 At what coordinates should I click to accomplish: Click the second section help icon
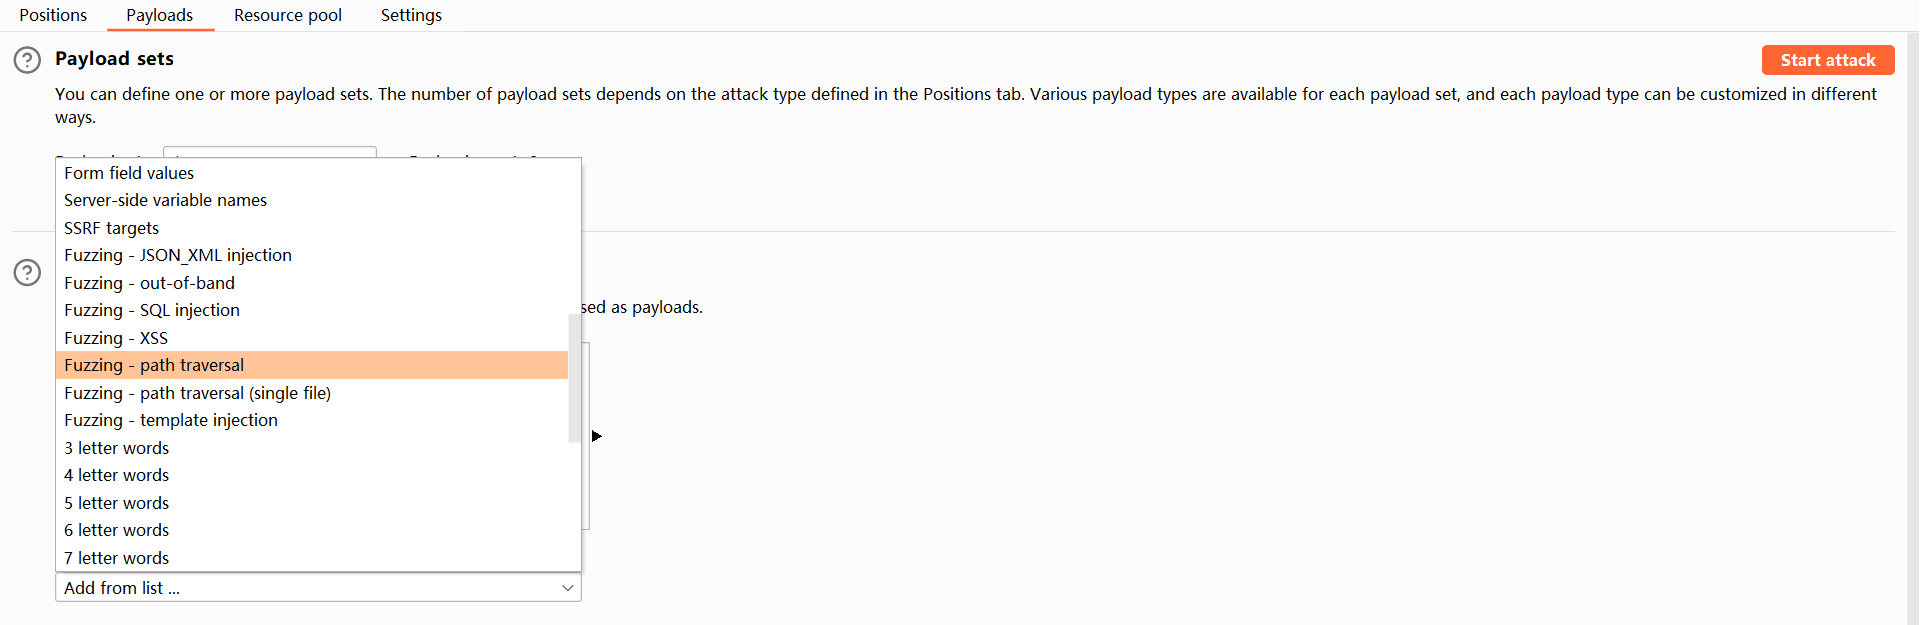tap(27, 272)
